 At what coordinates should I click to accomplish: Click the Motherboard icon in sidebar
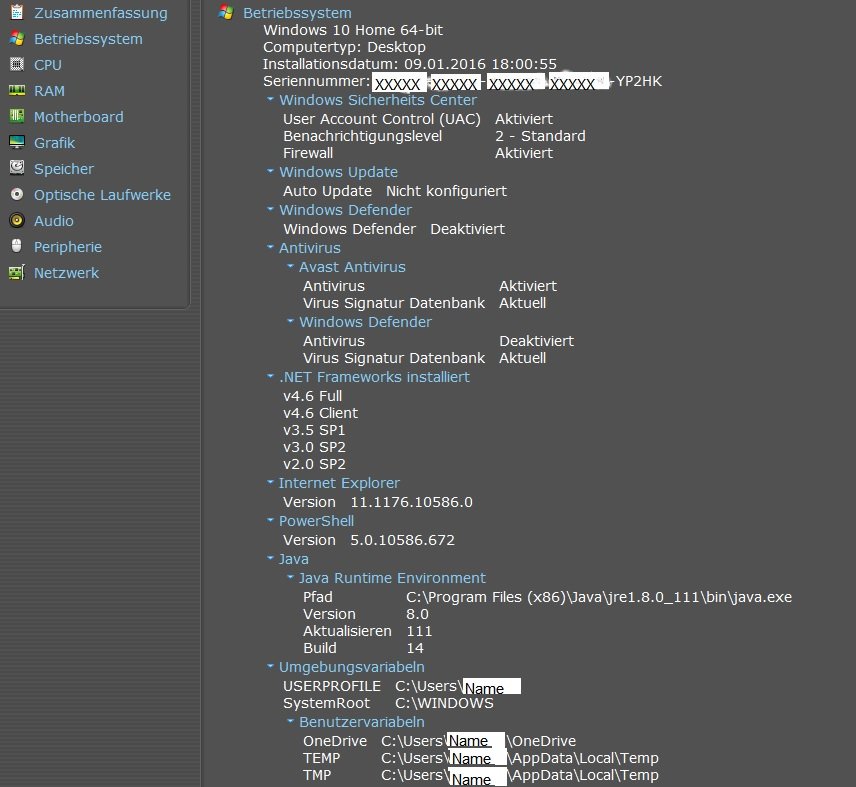pyautogui.click(x=16, y=117)
